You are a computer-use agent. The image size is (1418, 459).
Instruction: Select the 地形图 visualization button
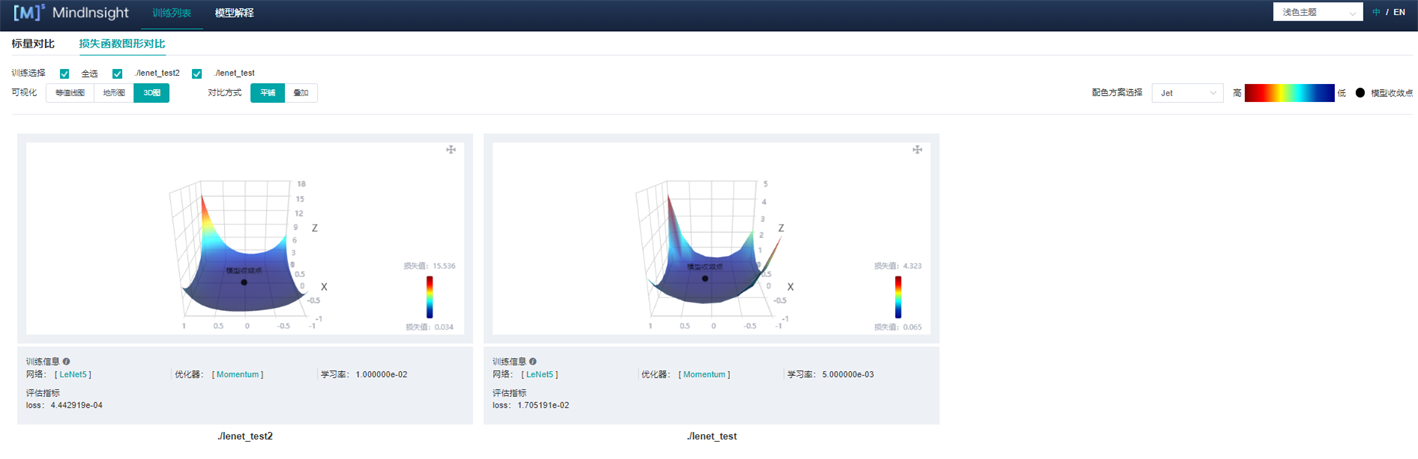[114, 93]
